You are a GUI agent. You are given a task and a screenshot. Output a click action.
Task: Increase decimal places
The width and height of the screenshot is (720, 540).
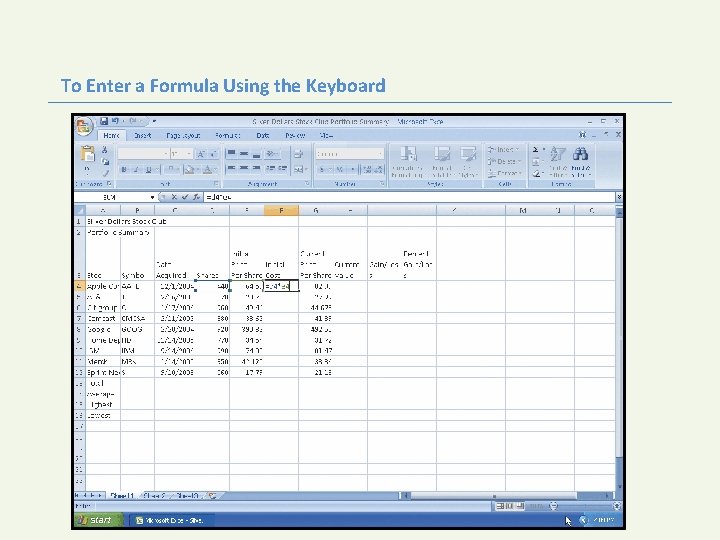[367, 170]
